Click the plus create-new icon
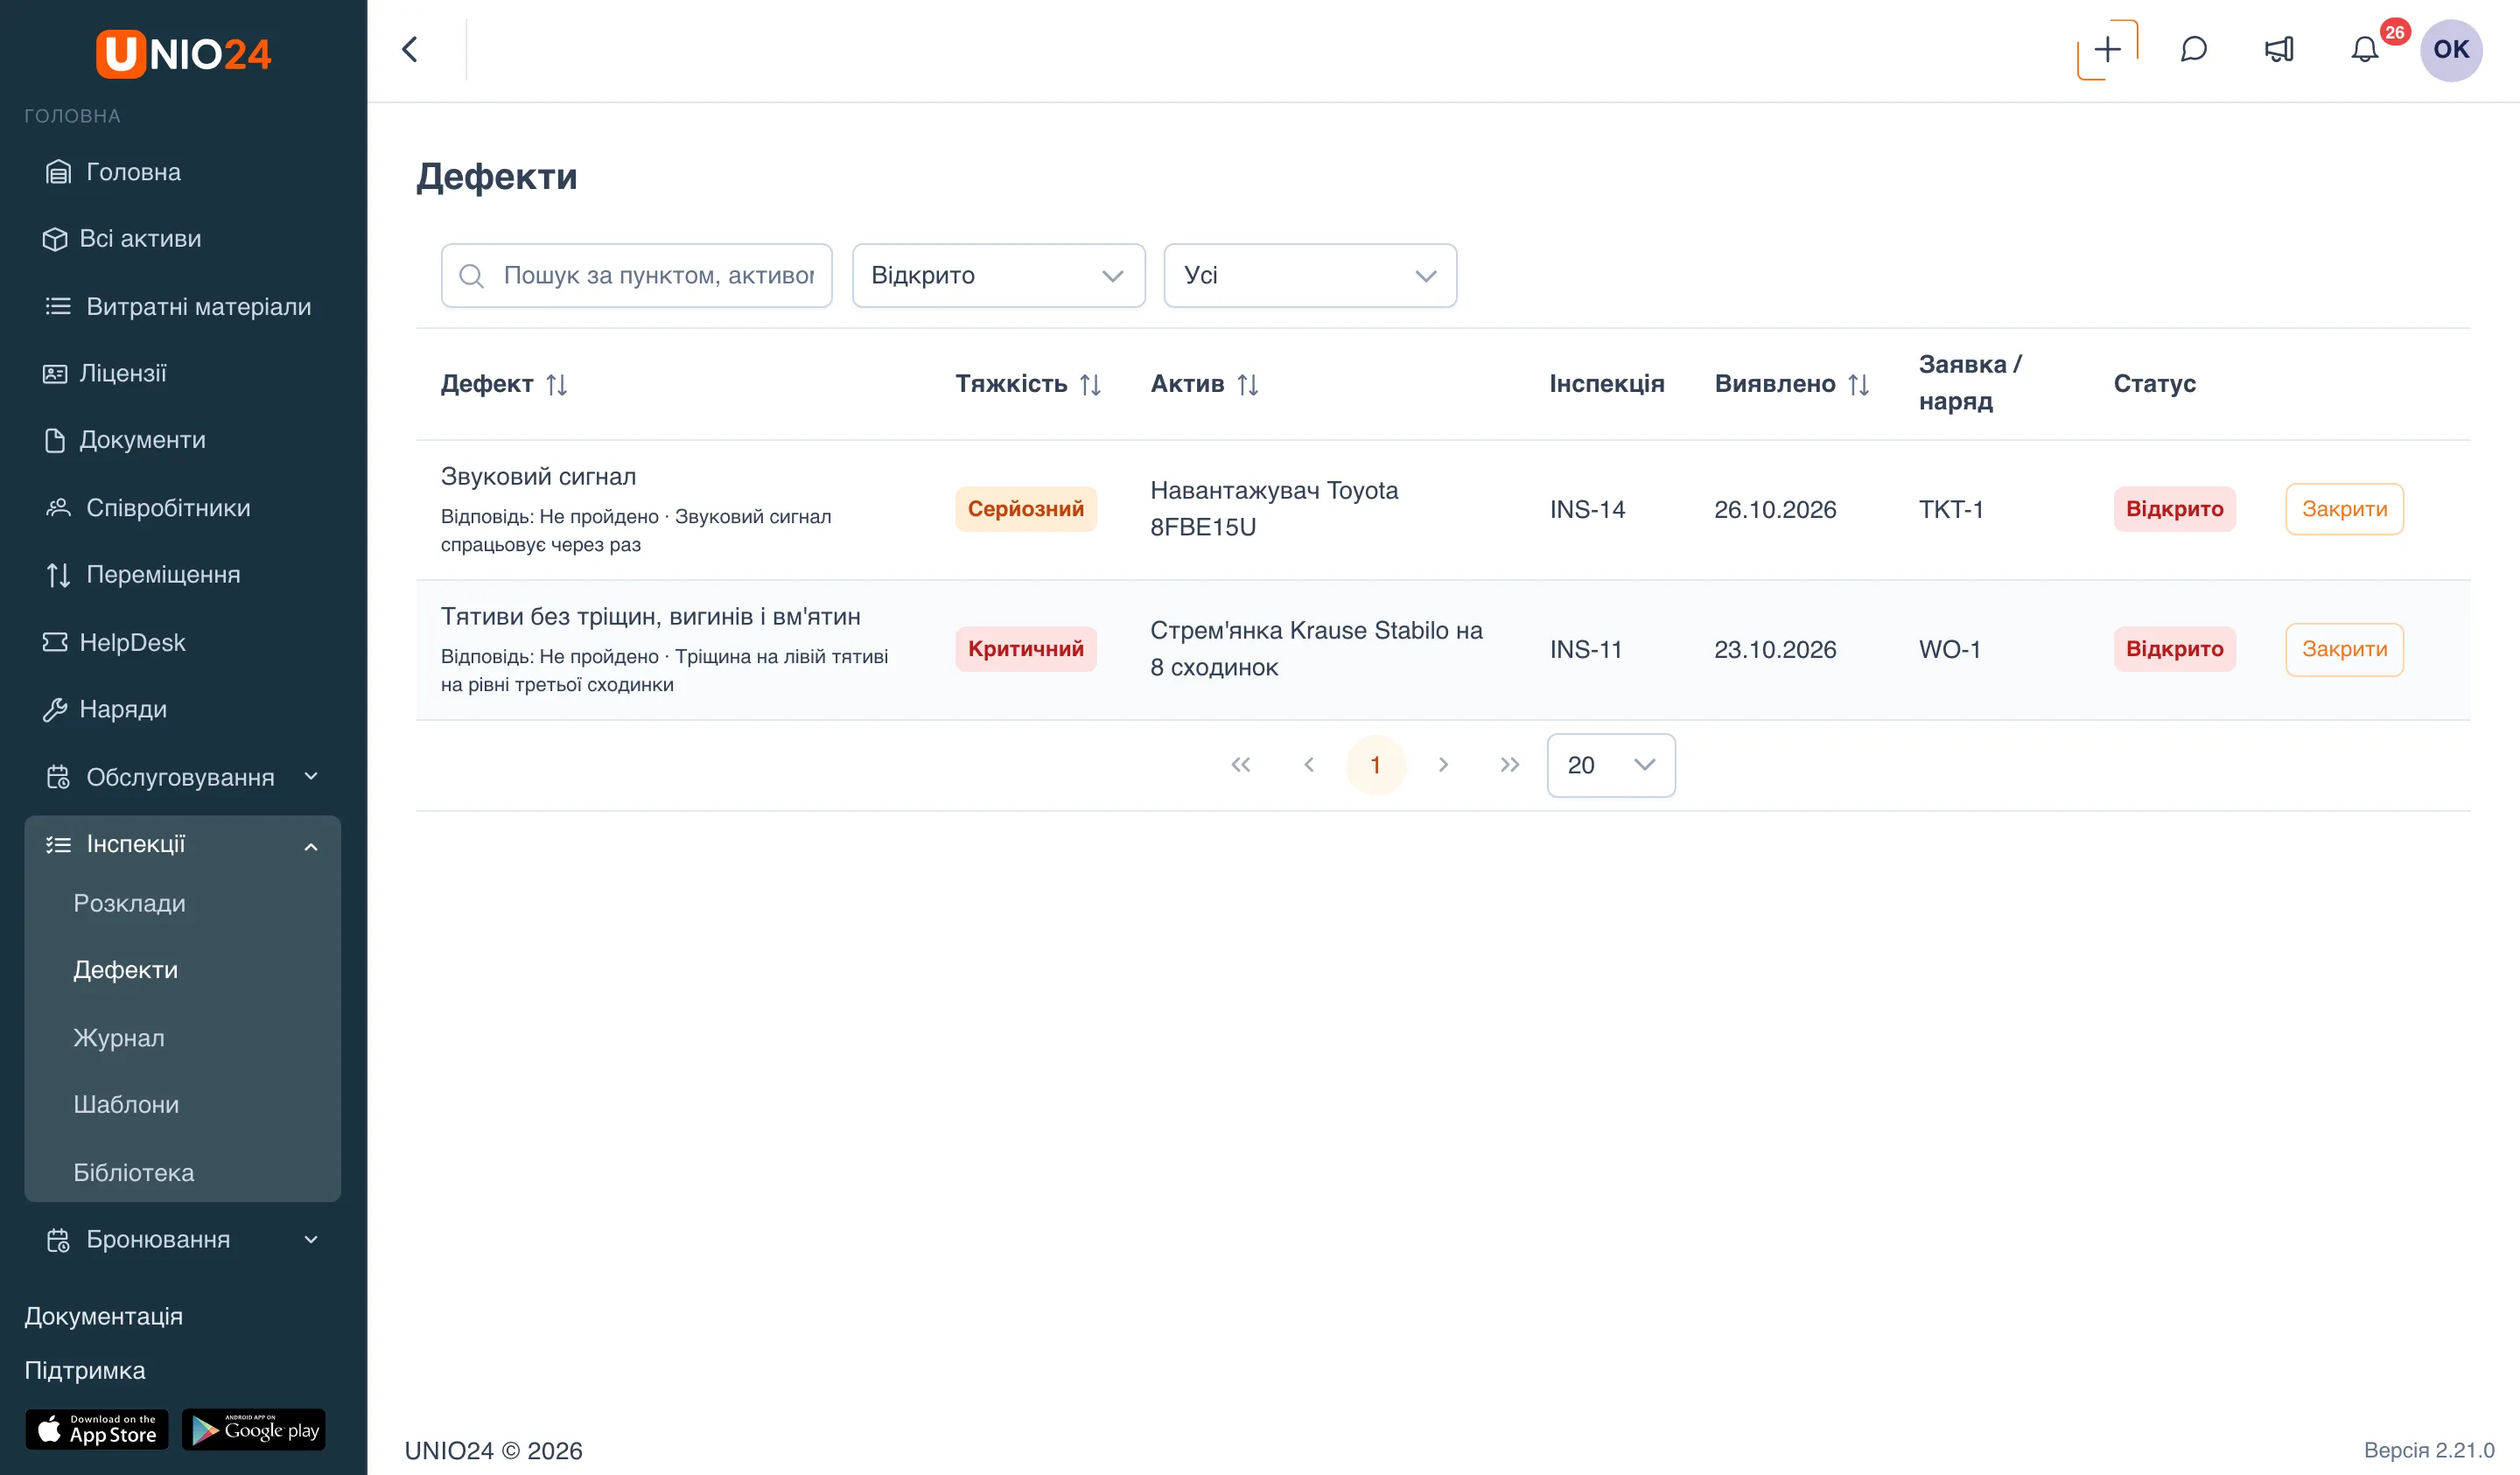The height and width of the screenshot is (1475, 2520). click(2107, 49)
